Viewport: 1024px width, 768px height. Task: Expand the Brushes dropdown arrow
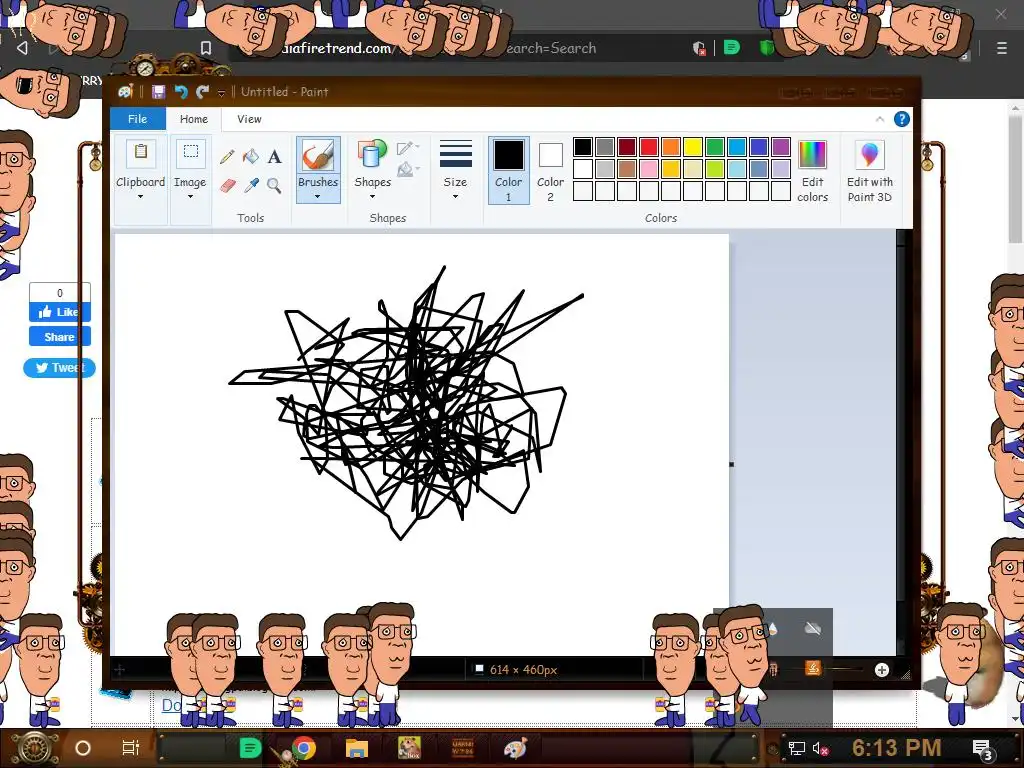coord(318,197)
